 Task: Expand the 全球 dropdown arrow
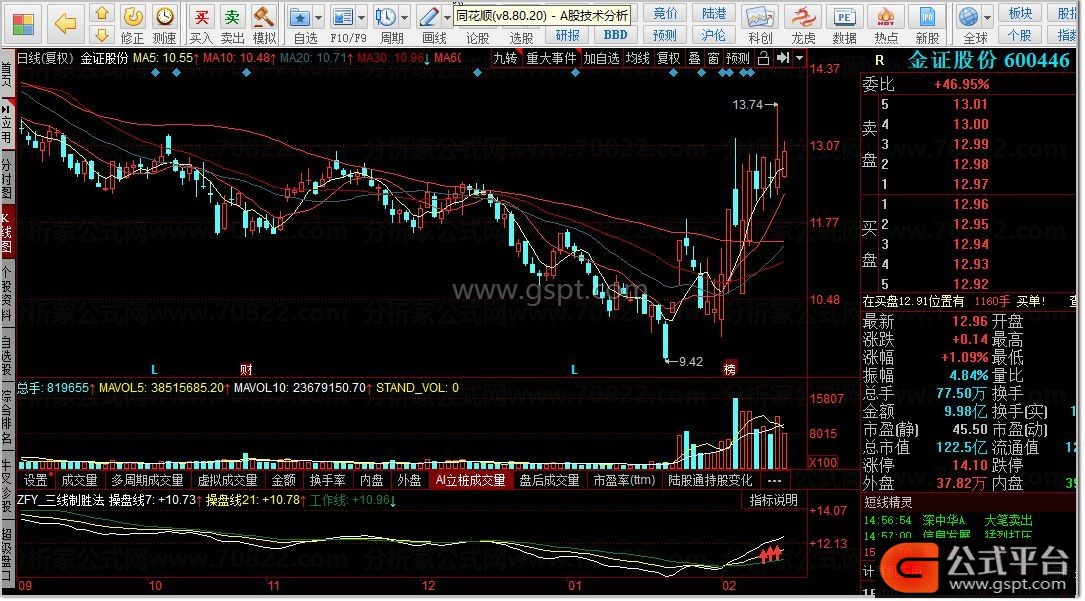point(987,17)
